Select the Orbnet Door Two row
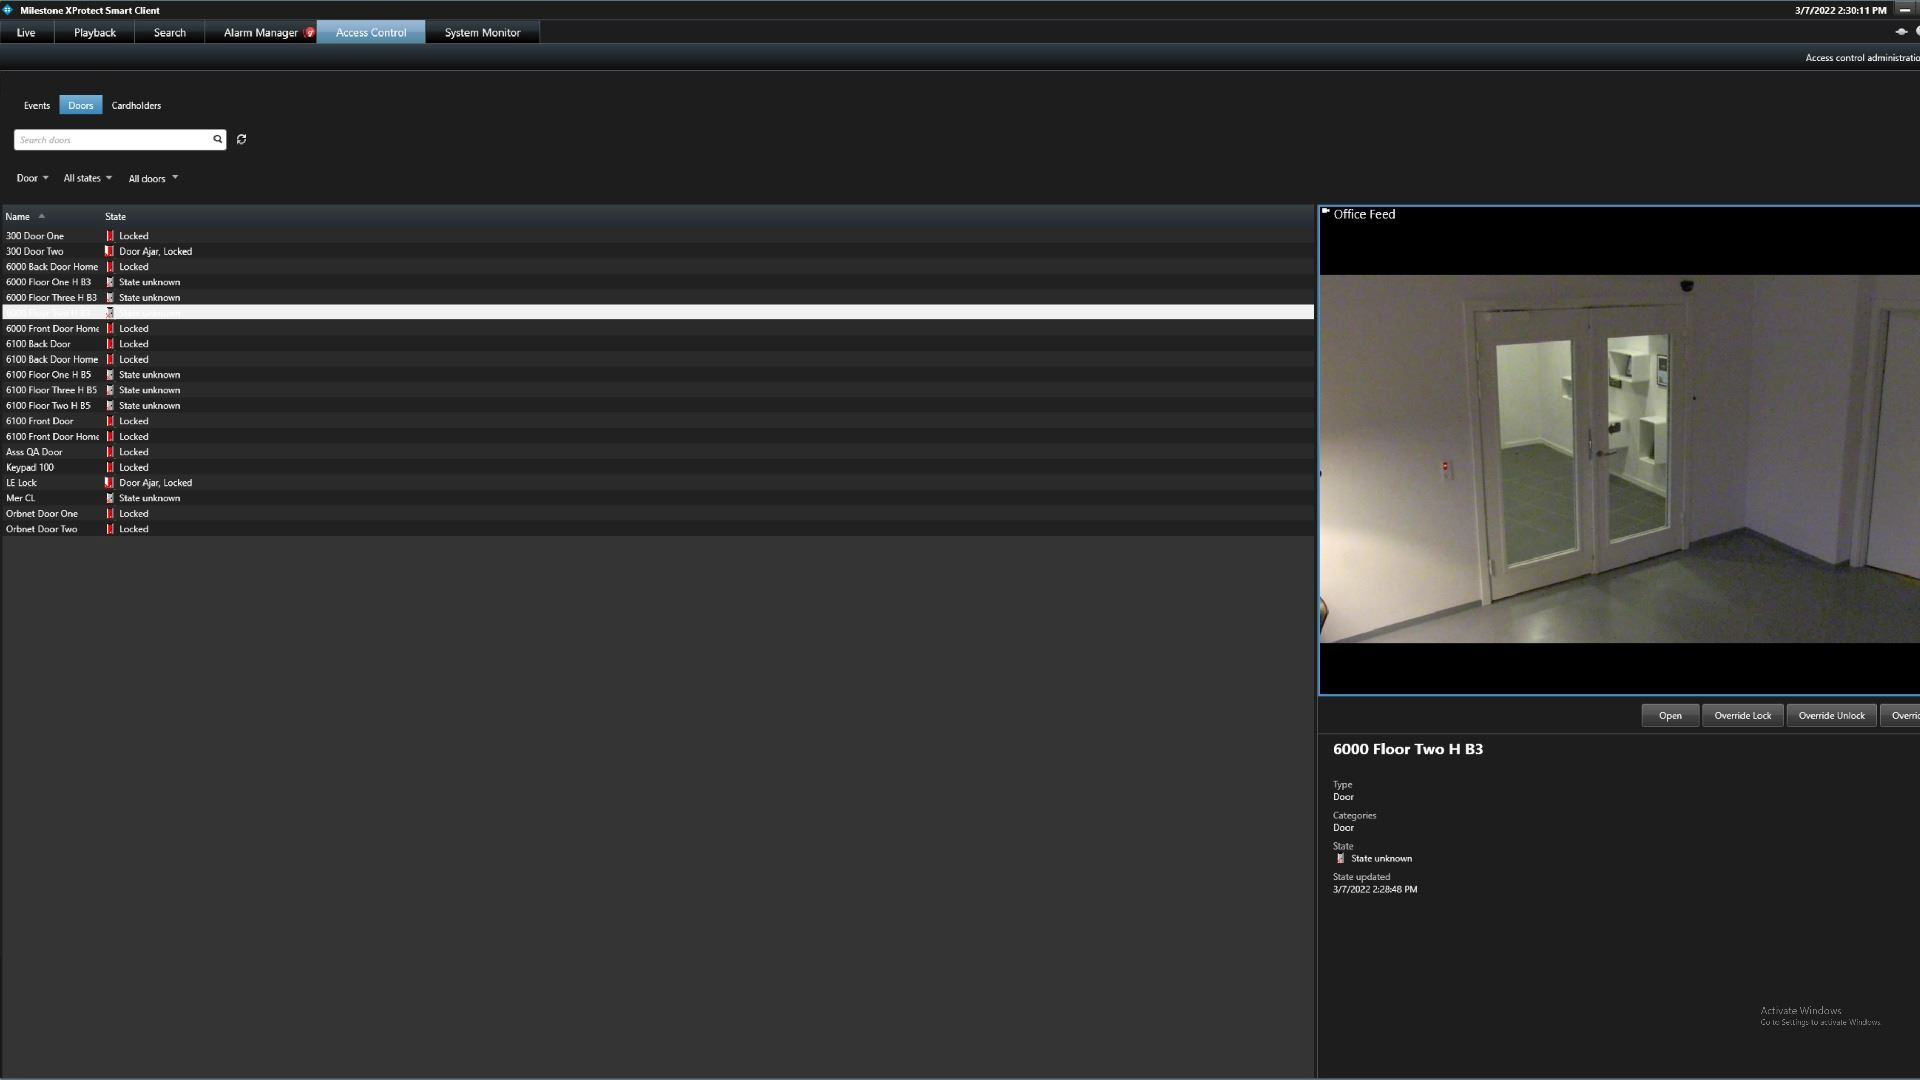This screenshot has height=1080, width=1920. (658, 529)
